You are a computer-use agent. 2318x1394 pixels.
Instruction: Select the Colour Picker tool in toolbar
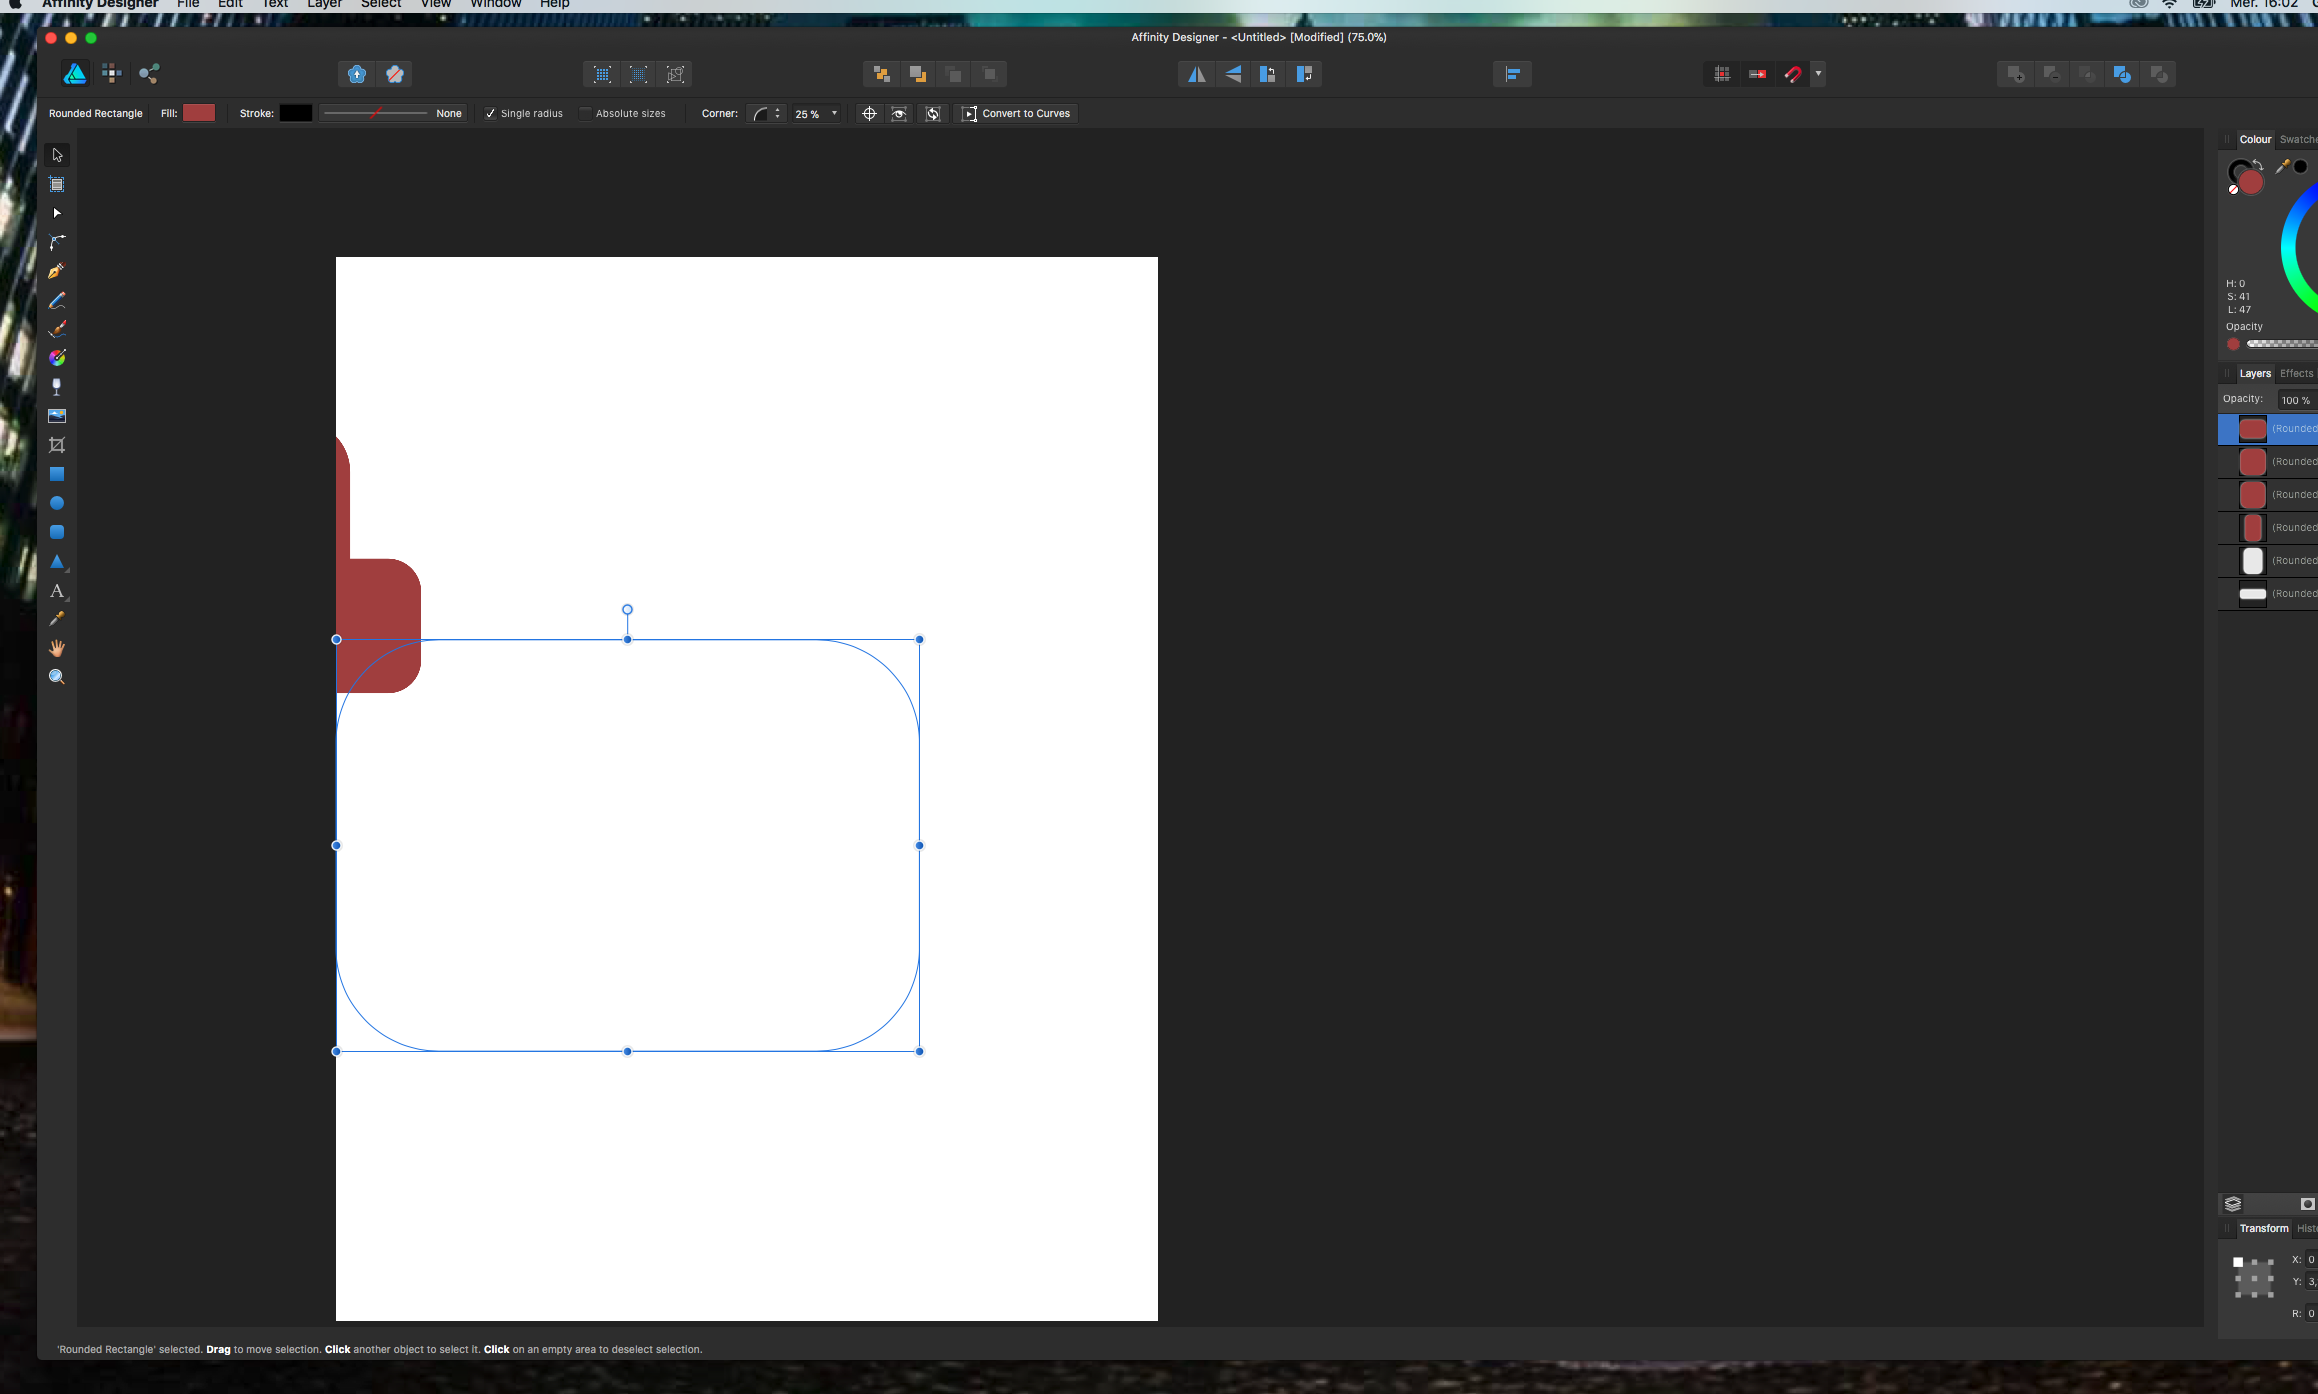(x=57, y=619)
